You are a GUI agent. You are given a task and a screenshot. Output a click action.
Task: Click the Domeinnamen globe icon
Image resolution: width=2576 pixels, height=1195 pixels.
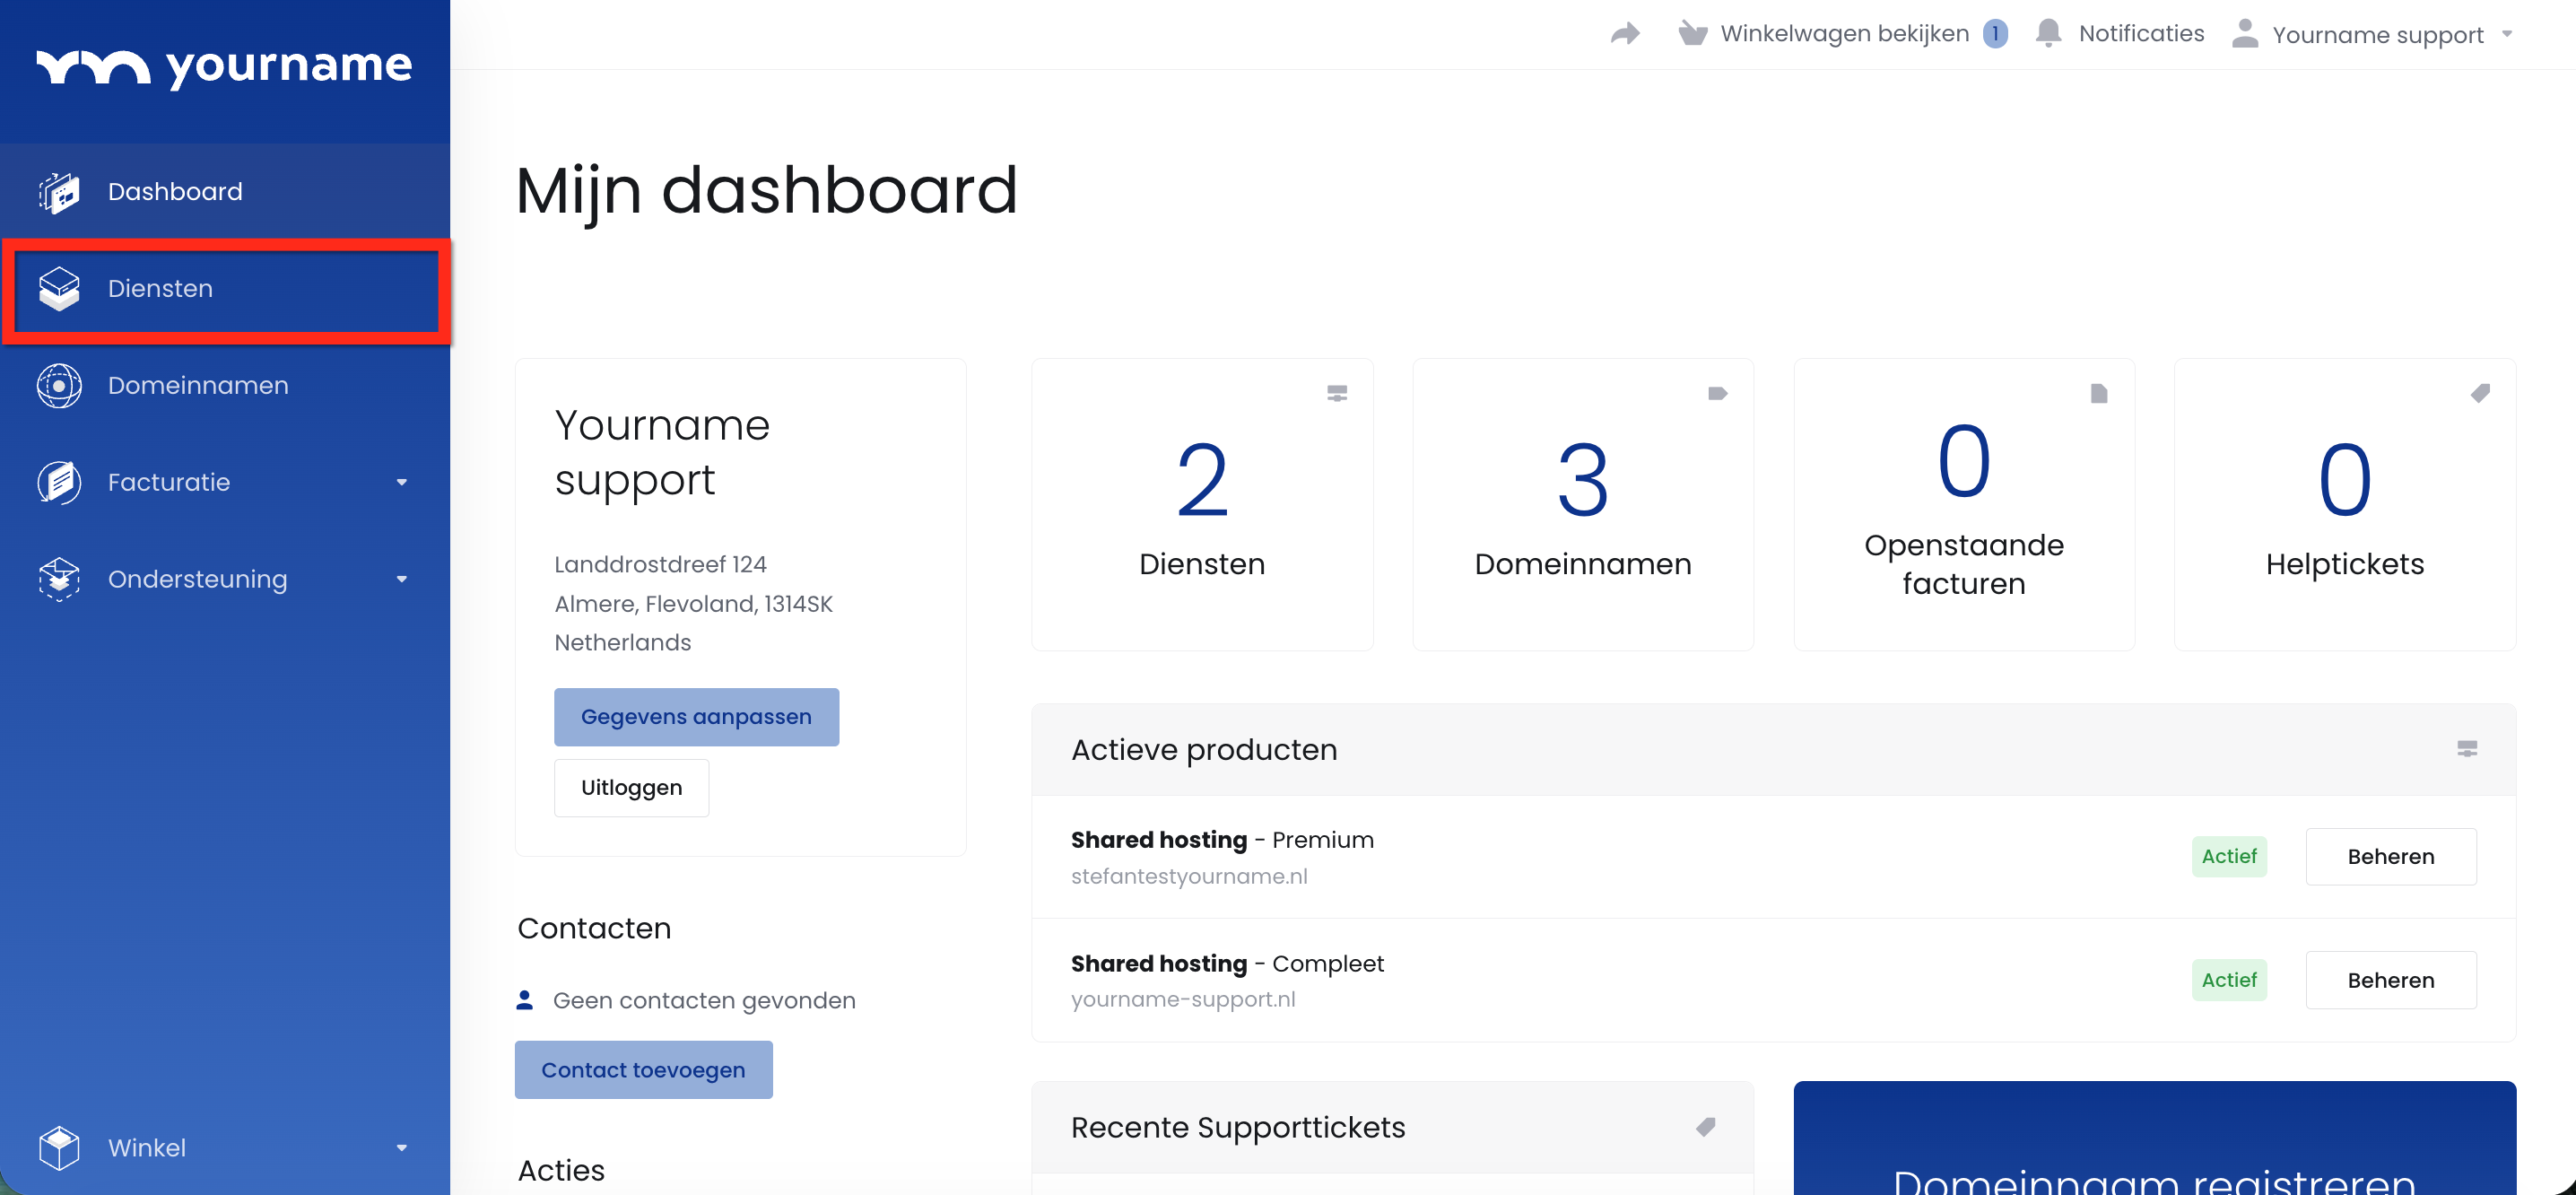pos(59,386)
